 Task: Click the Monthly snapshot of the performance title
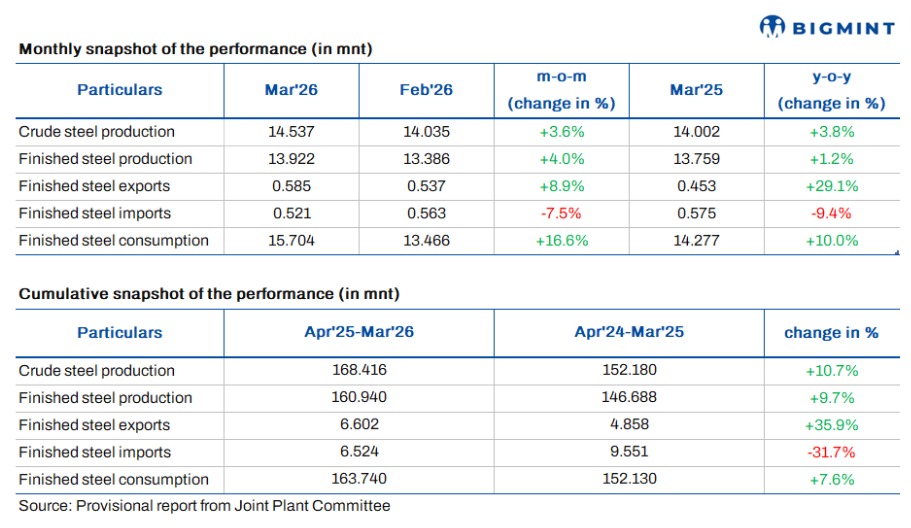click(196, 49)
